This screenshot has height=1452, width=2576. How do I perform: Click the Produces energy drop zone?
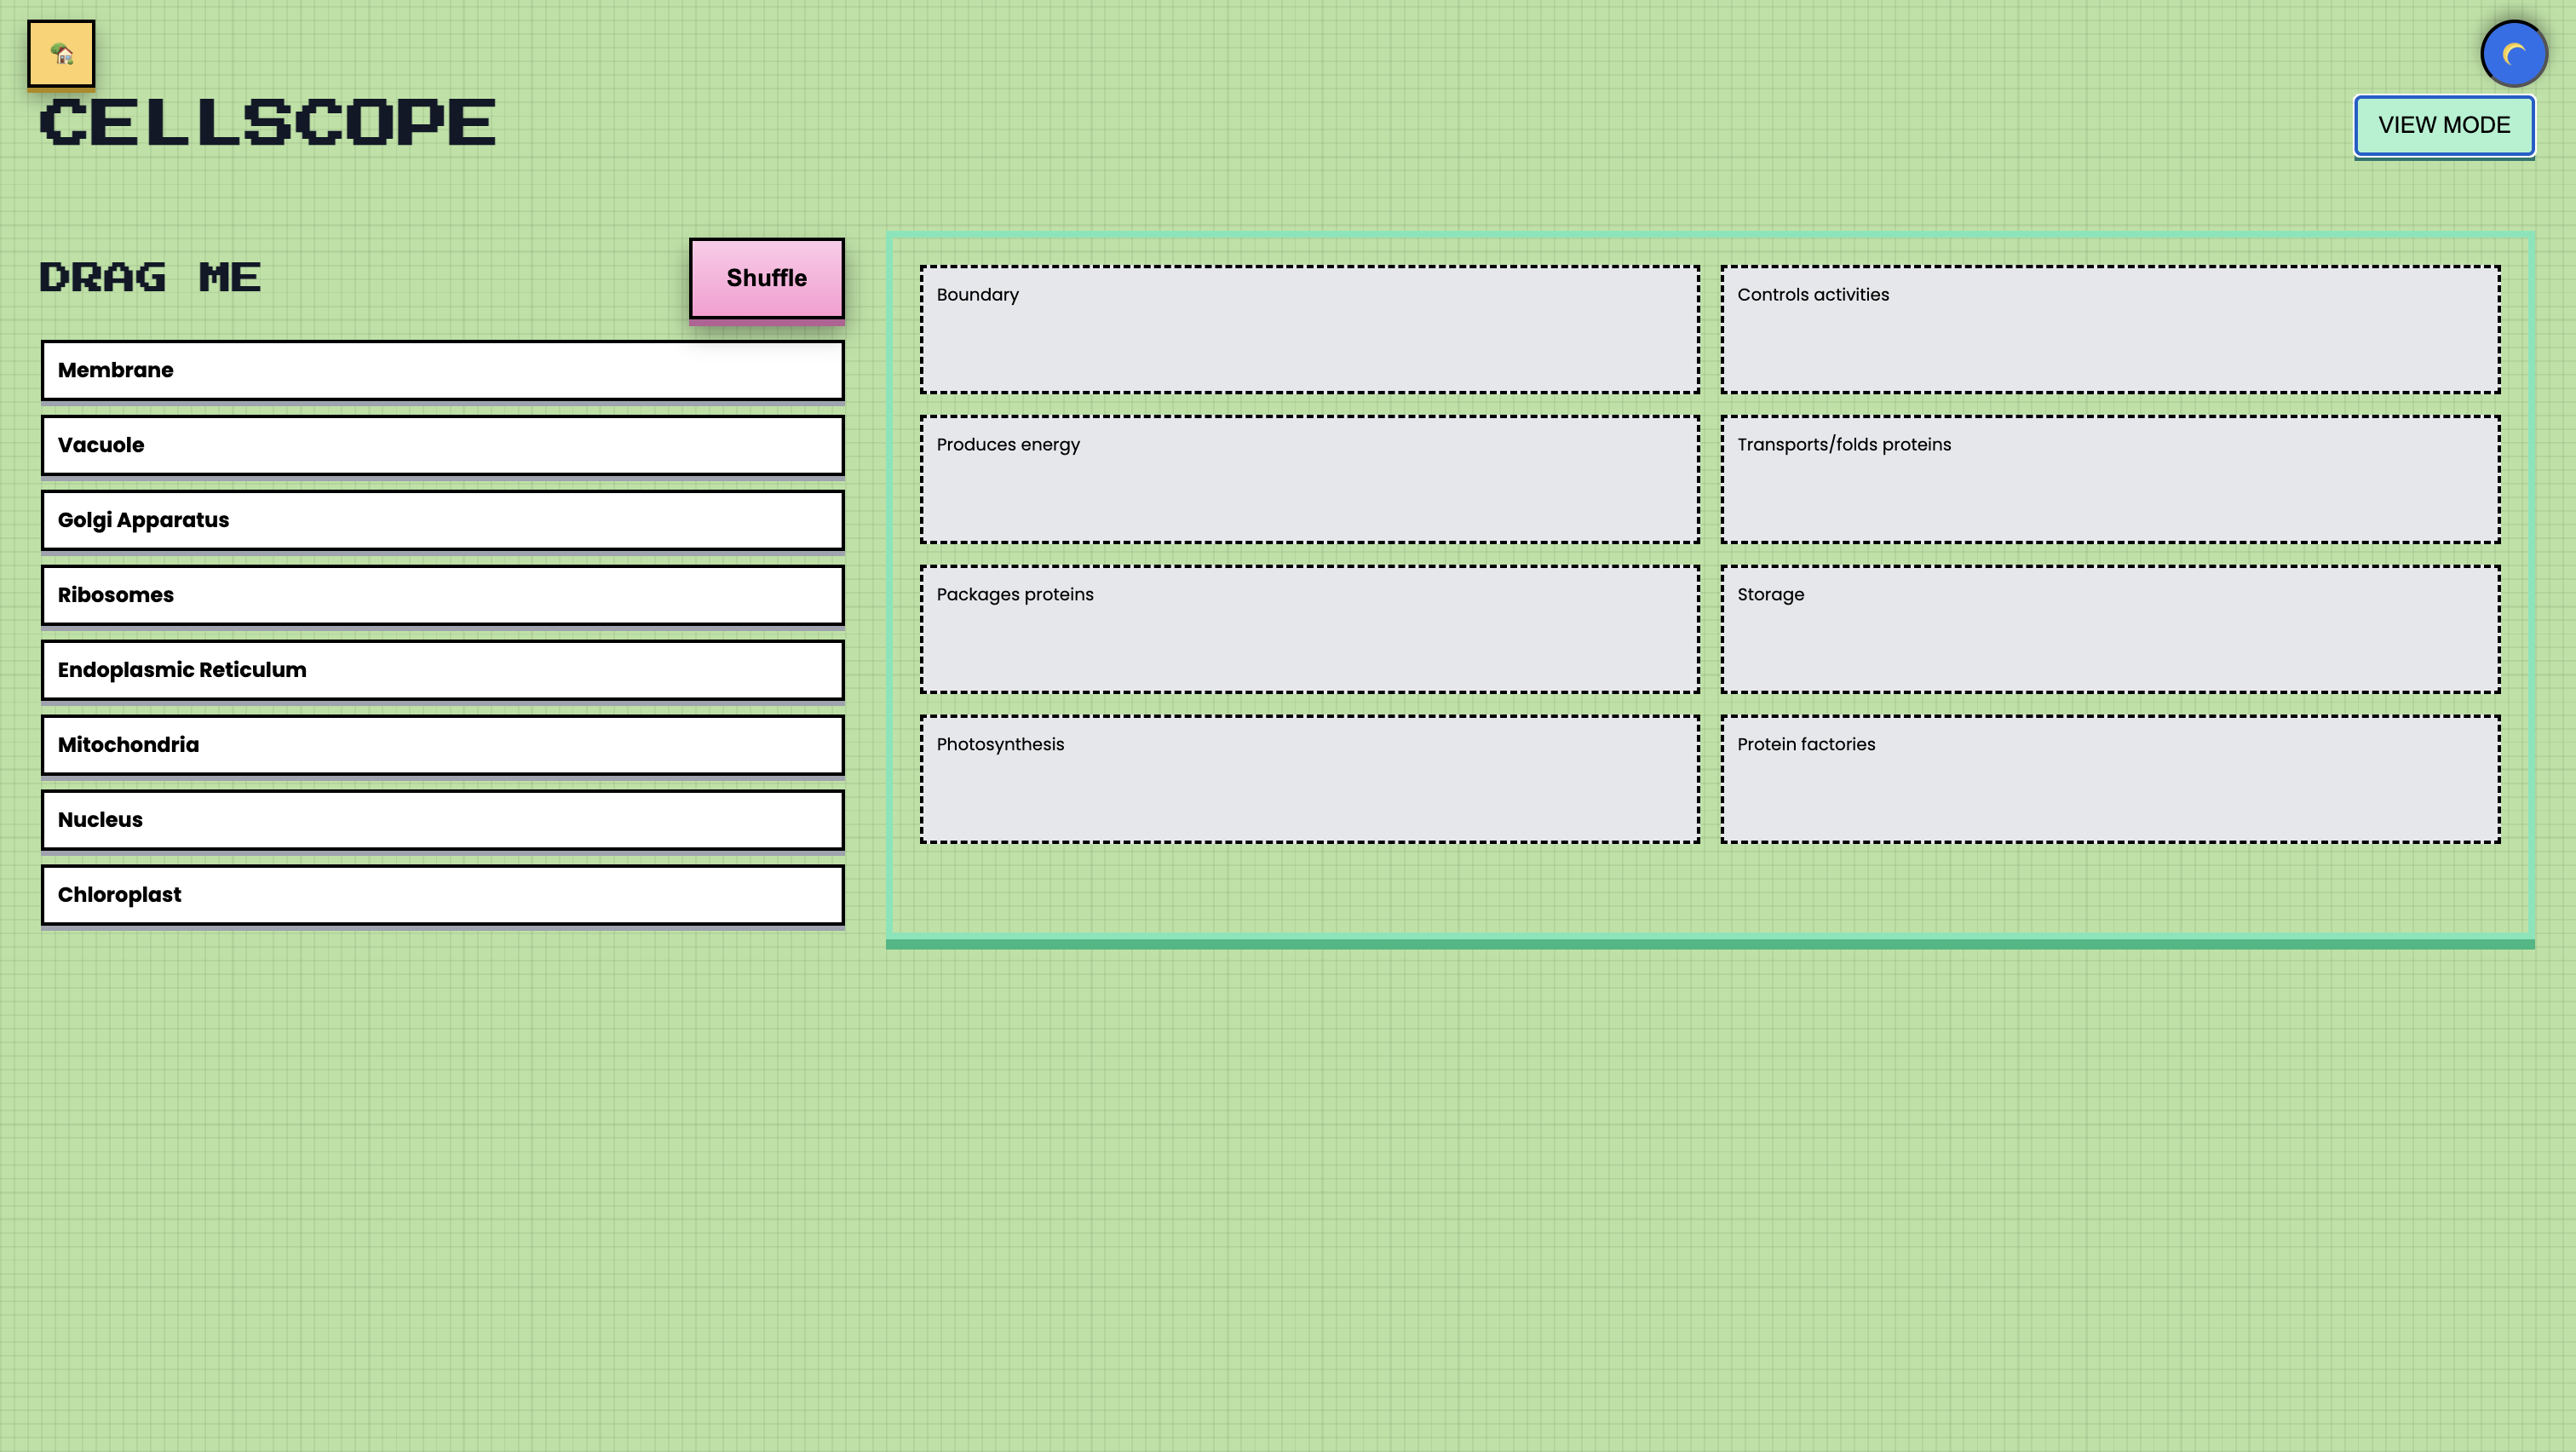click(1309, 479)
